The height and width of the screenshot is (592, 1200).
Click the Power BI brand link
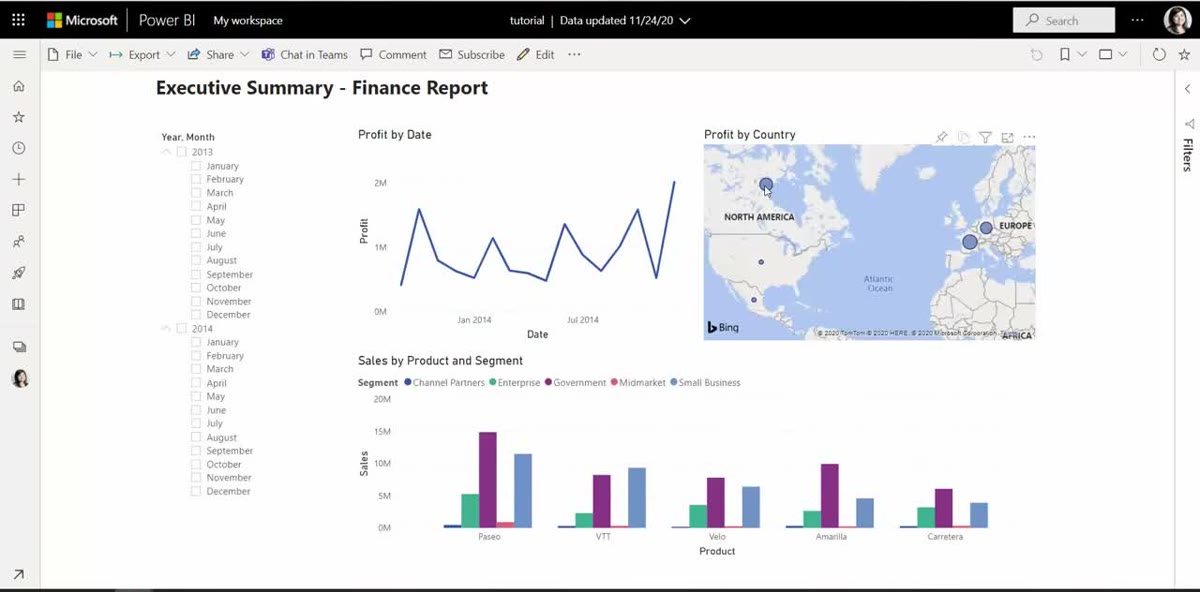[x=166, y=20]
